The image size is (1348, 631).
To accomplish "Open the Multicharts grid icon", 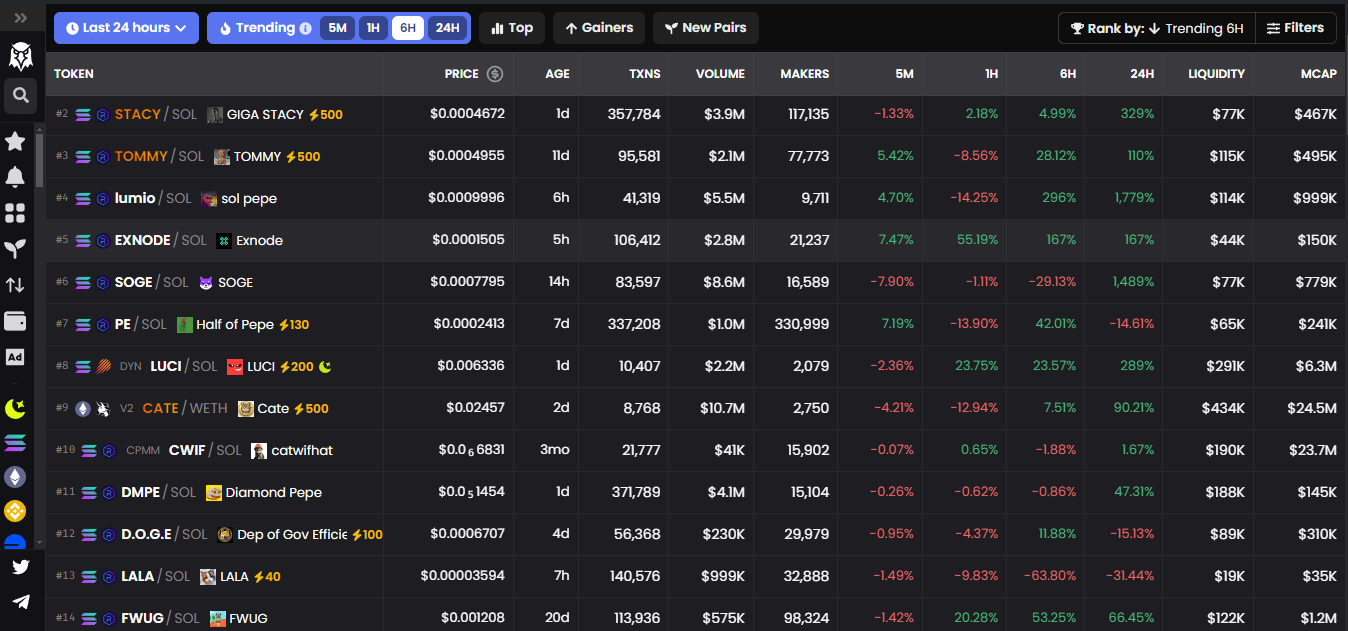I will tap(15, 213).
